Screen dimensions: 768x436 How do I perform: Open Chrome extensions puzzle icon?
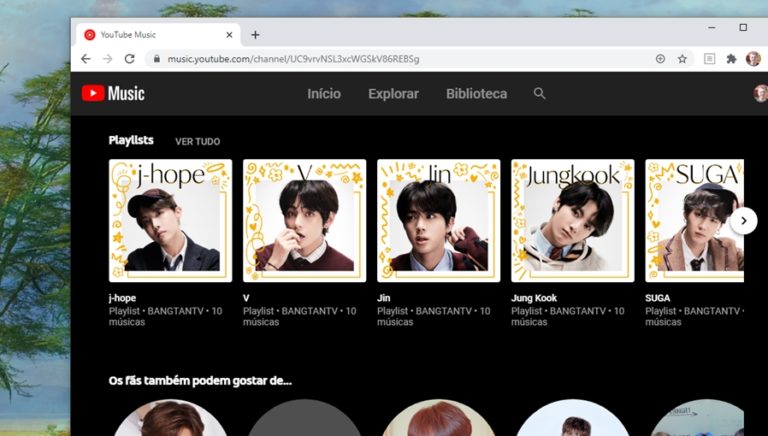point(731,59)
